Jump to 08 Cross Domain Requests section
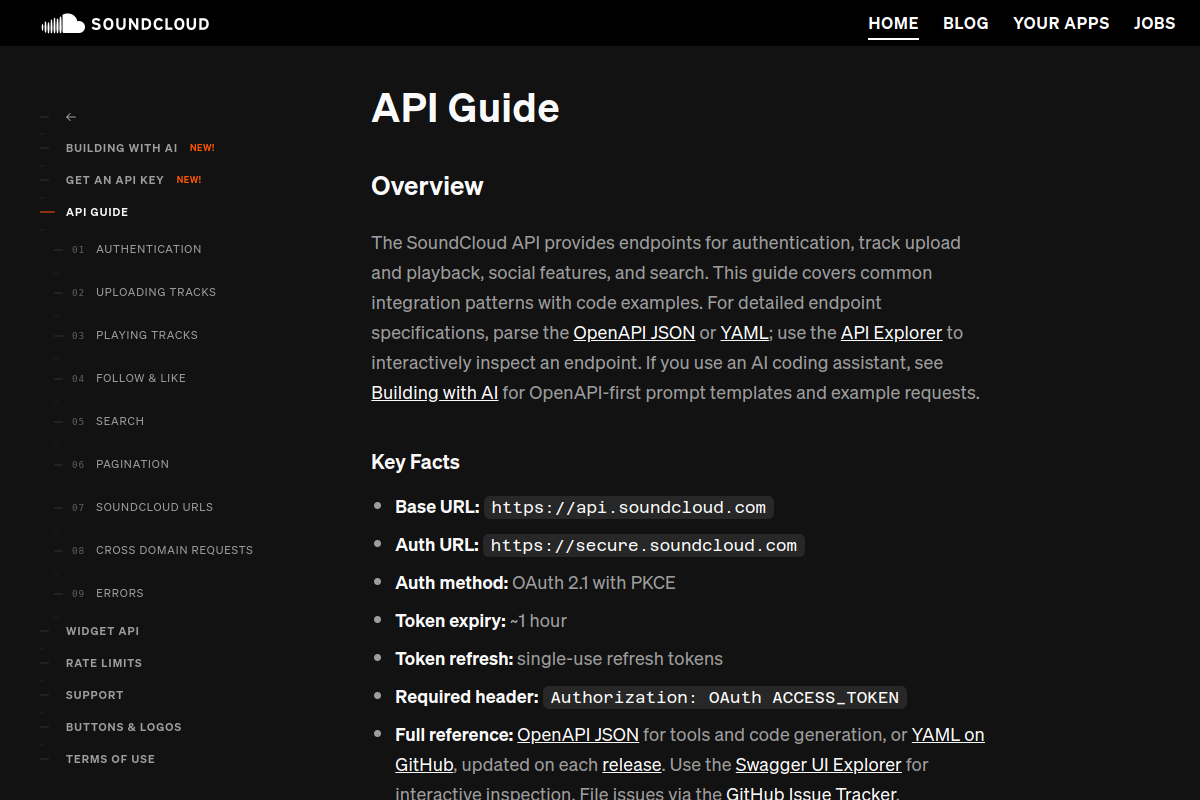Image resolution: width=1200 pixels, height=800 pixels. (174, 550)
